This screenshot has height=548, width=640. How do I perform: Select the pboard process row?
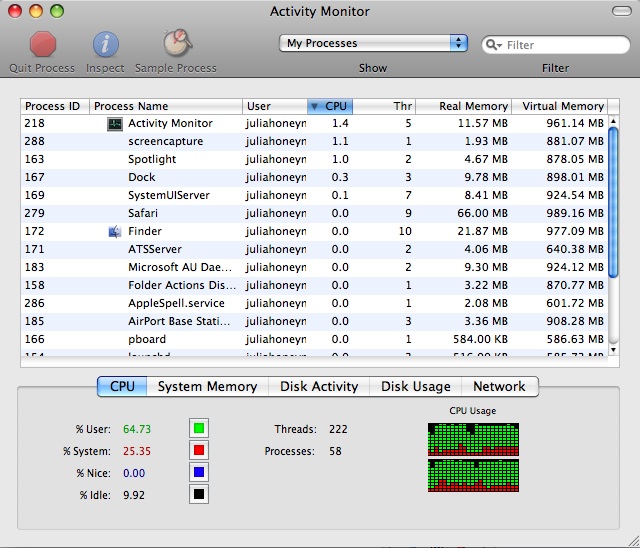pyautogui.click(x=314, y=339)
